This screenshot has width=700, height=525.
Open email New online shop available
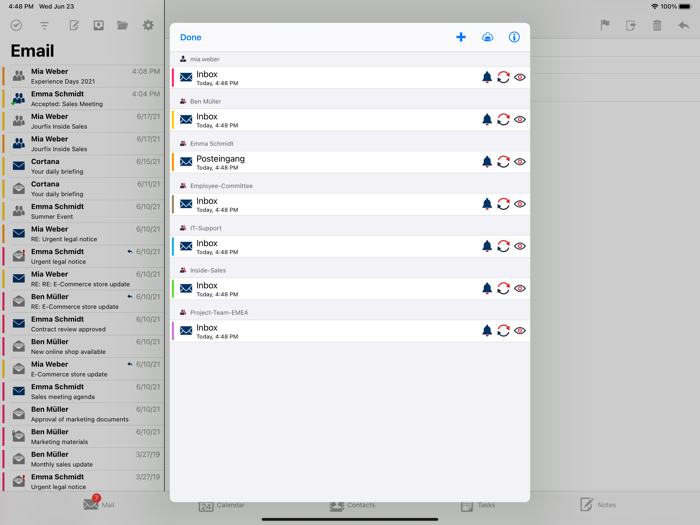point(83,347)
